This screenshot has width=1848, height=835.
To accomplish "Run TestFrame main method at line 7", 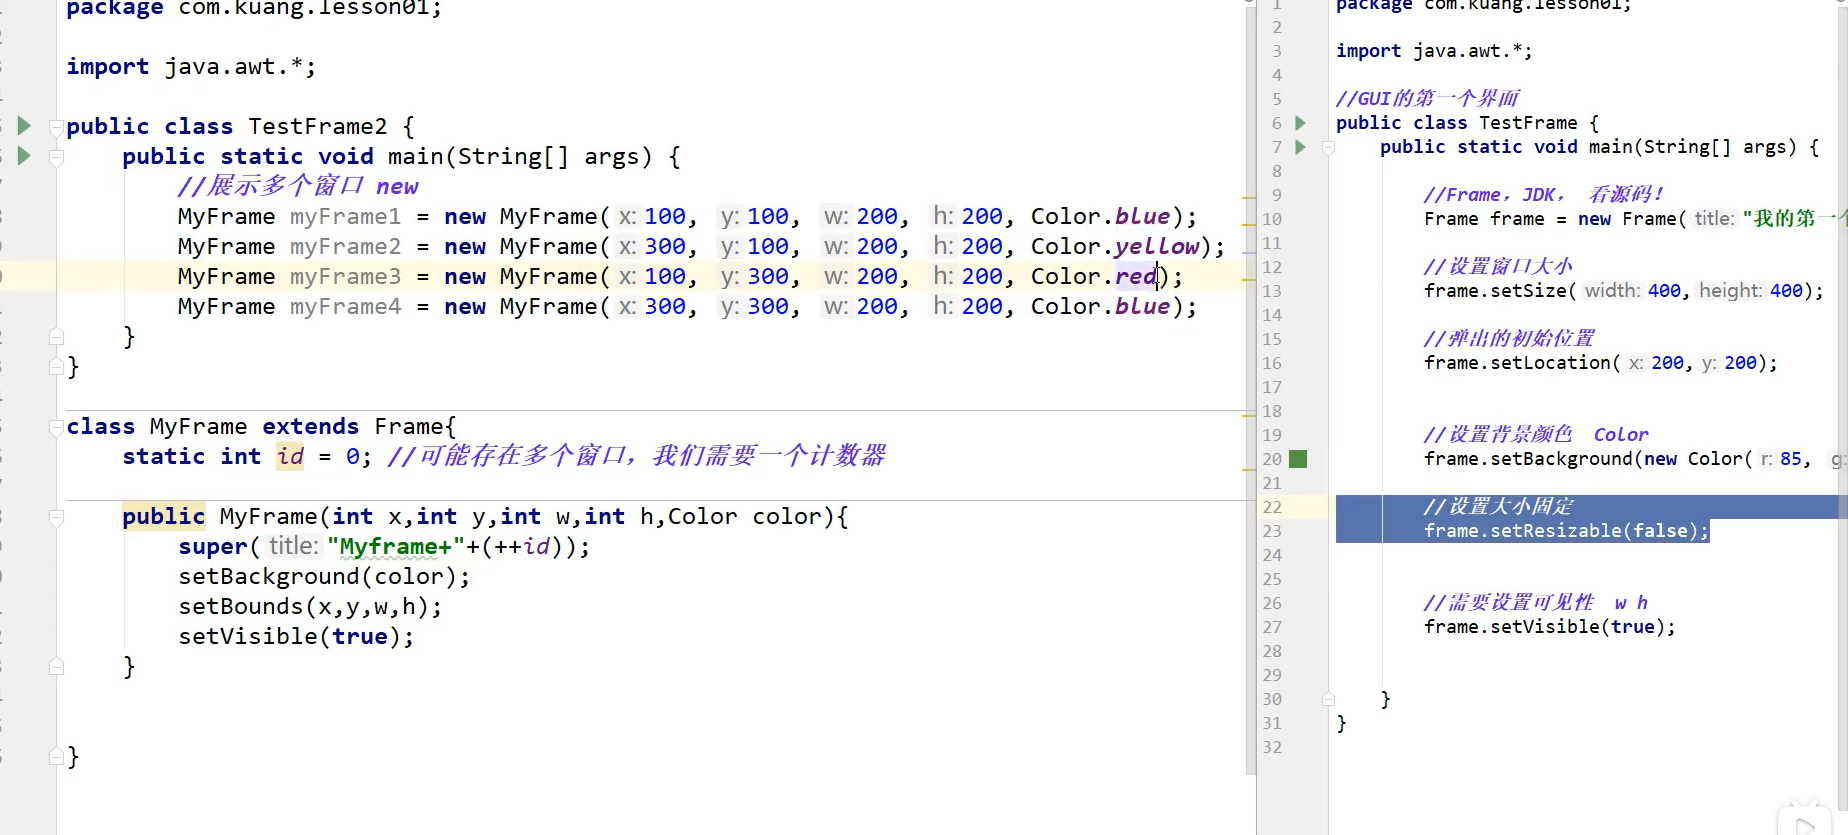I will pos(1300,147).
